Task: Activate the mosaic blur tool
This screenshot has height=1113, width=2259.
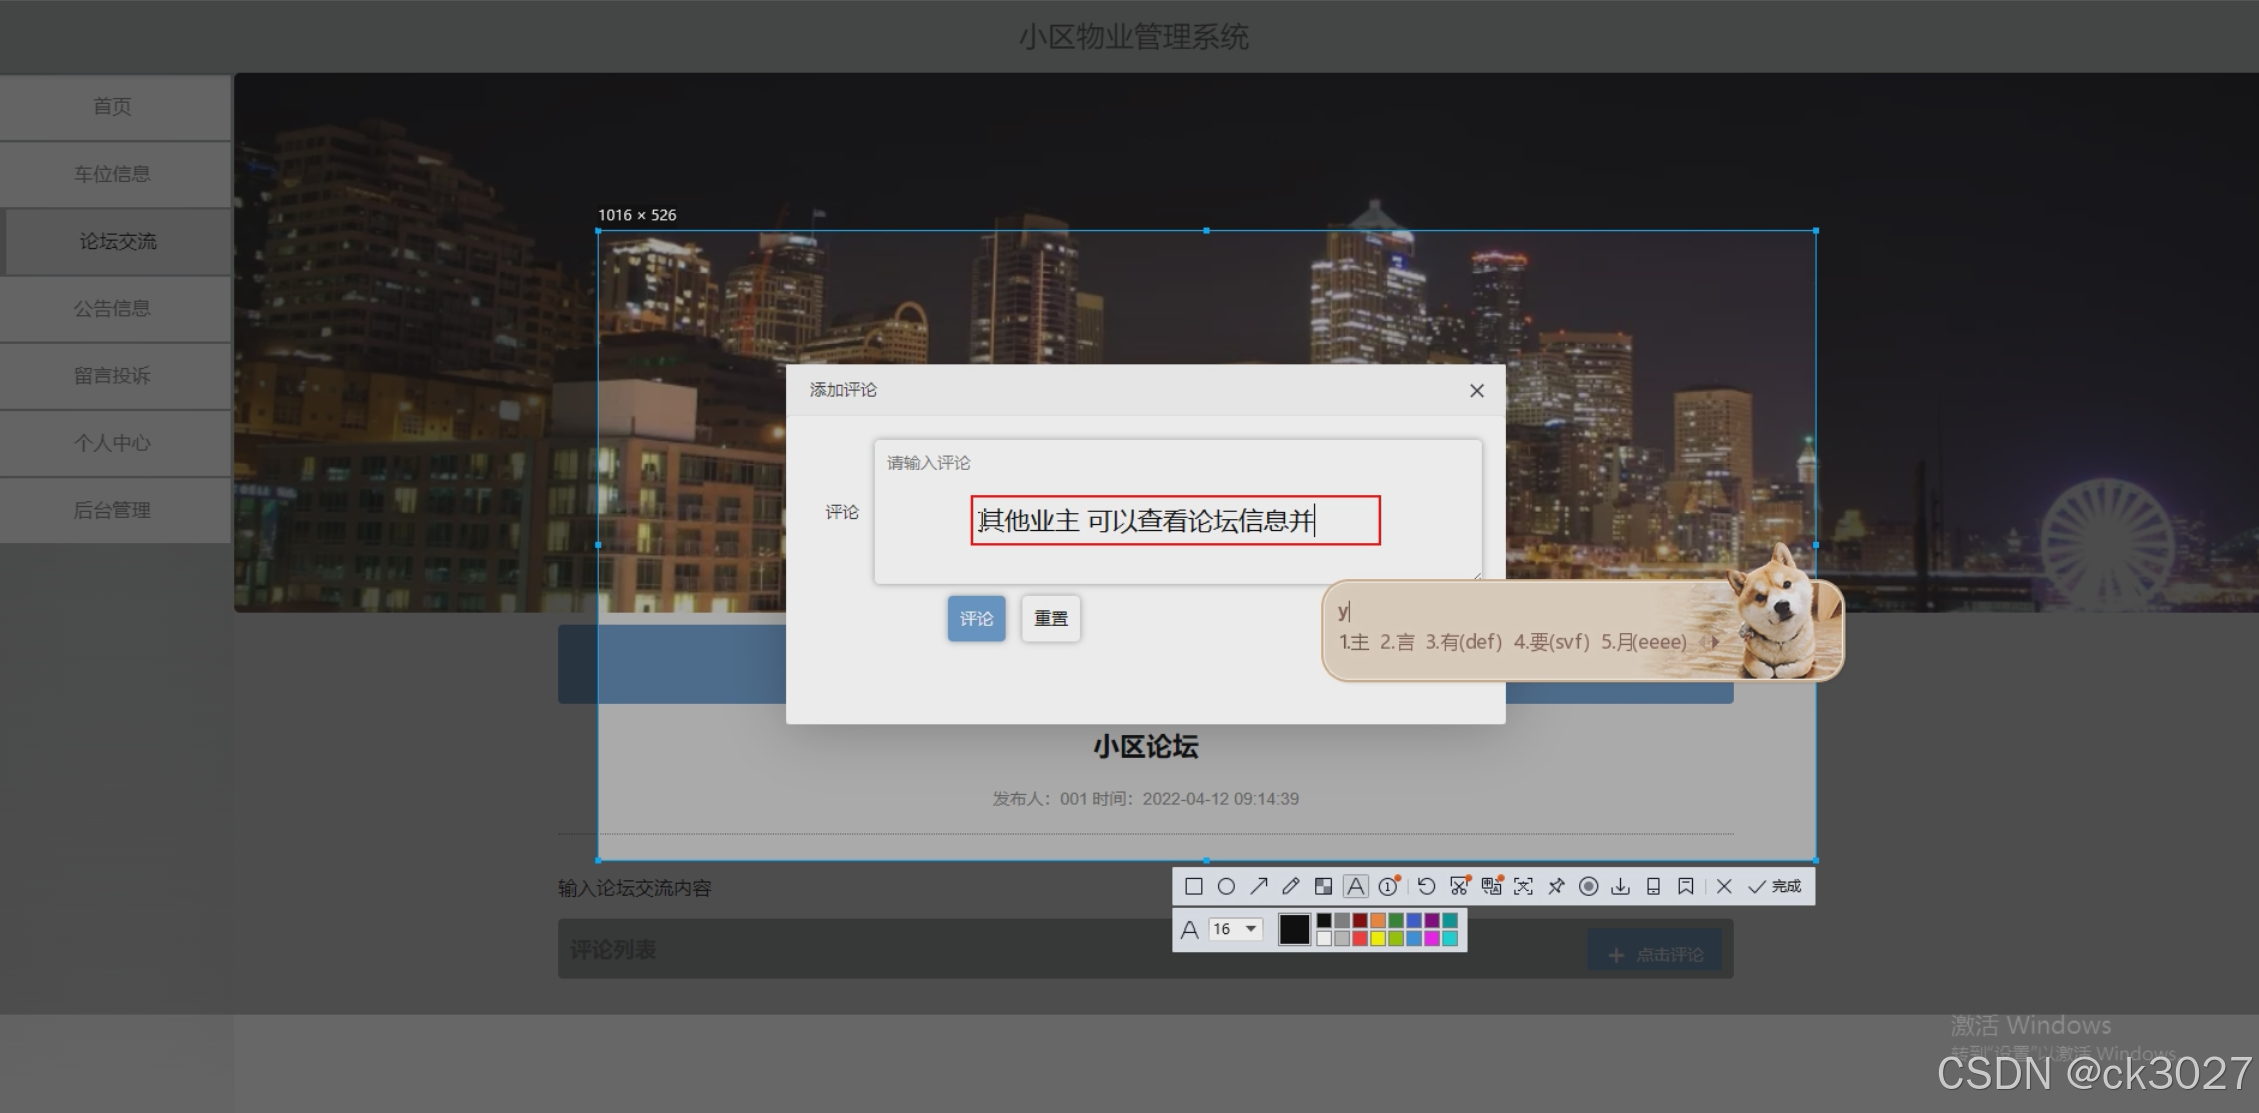Action: pos(1323,886)
